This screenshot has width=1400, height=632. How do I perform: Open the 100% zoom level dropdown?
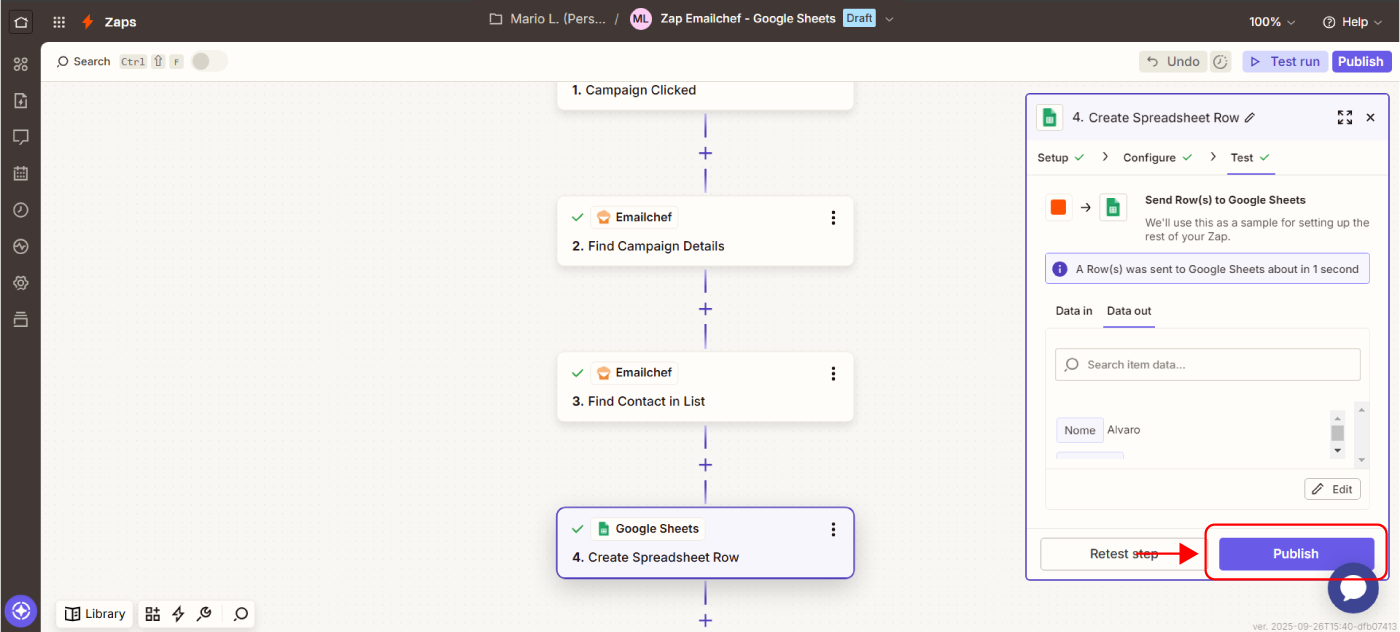coord(1271,22)
